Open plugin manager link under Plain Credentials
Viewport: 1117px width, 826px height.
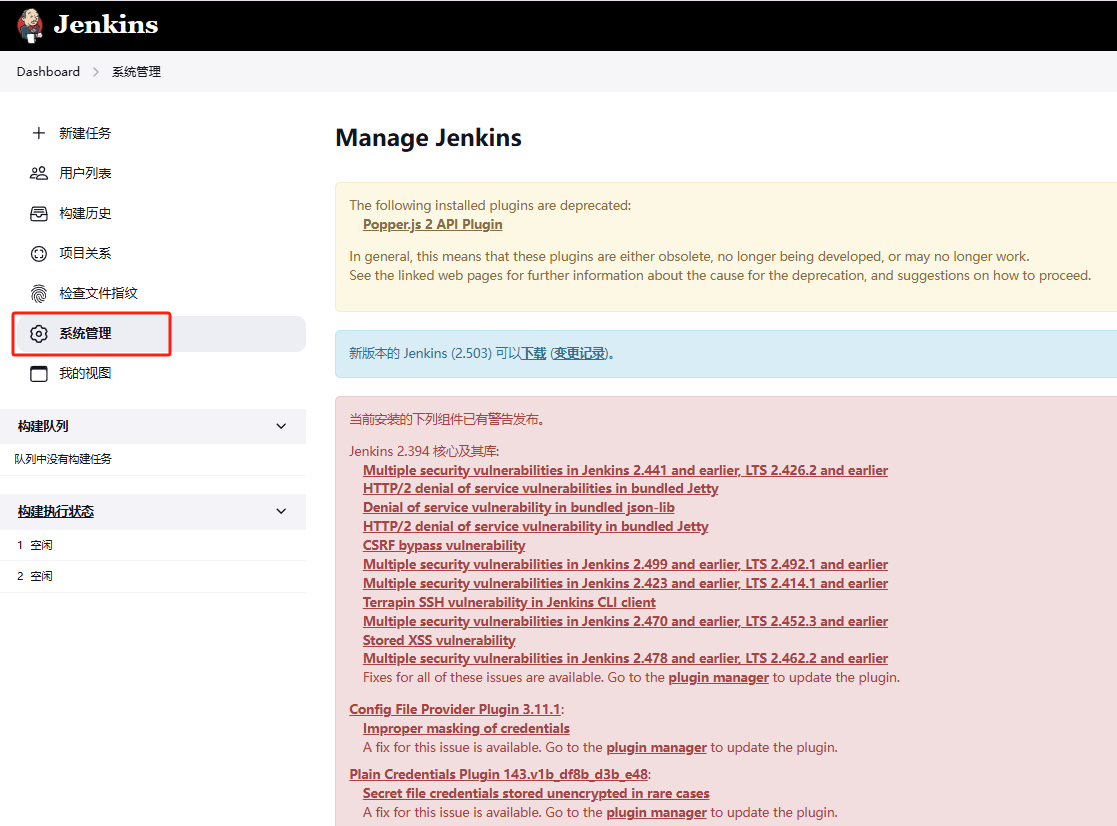click(656, 812)
